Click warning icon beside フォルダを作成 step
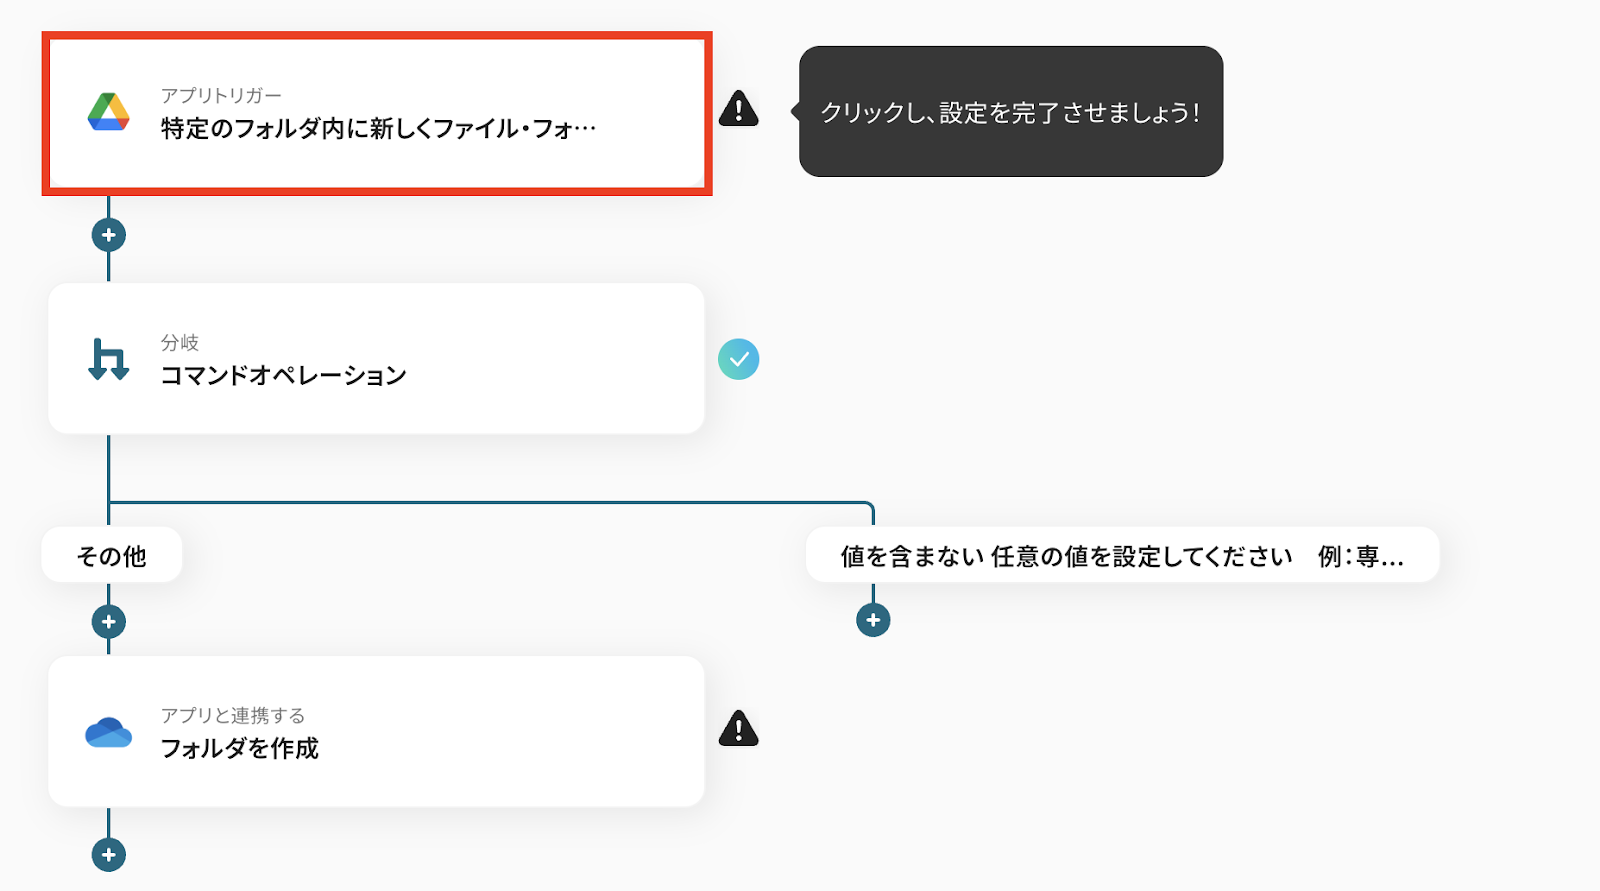Screen dimensions: 1600x891 pyautogui.click(x=738, y=729)
